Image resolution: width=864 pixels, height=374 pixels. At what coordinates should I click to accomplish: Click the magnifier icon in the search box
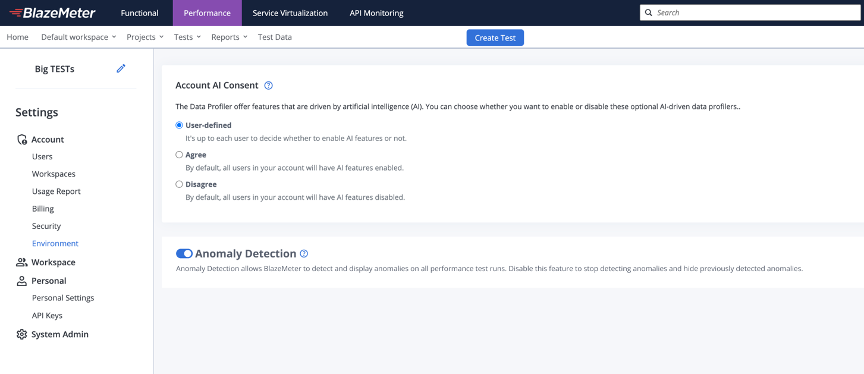[x=649, y=13]
